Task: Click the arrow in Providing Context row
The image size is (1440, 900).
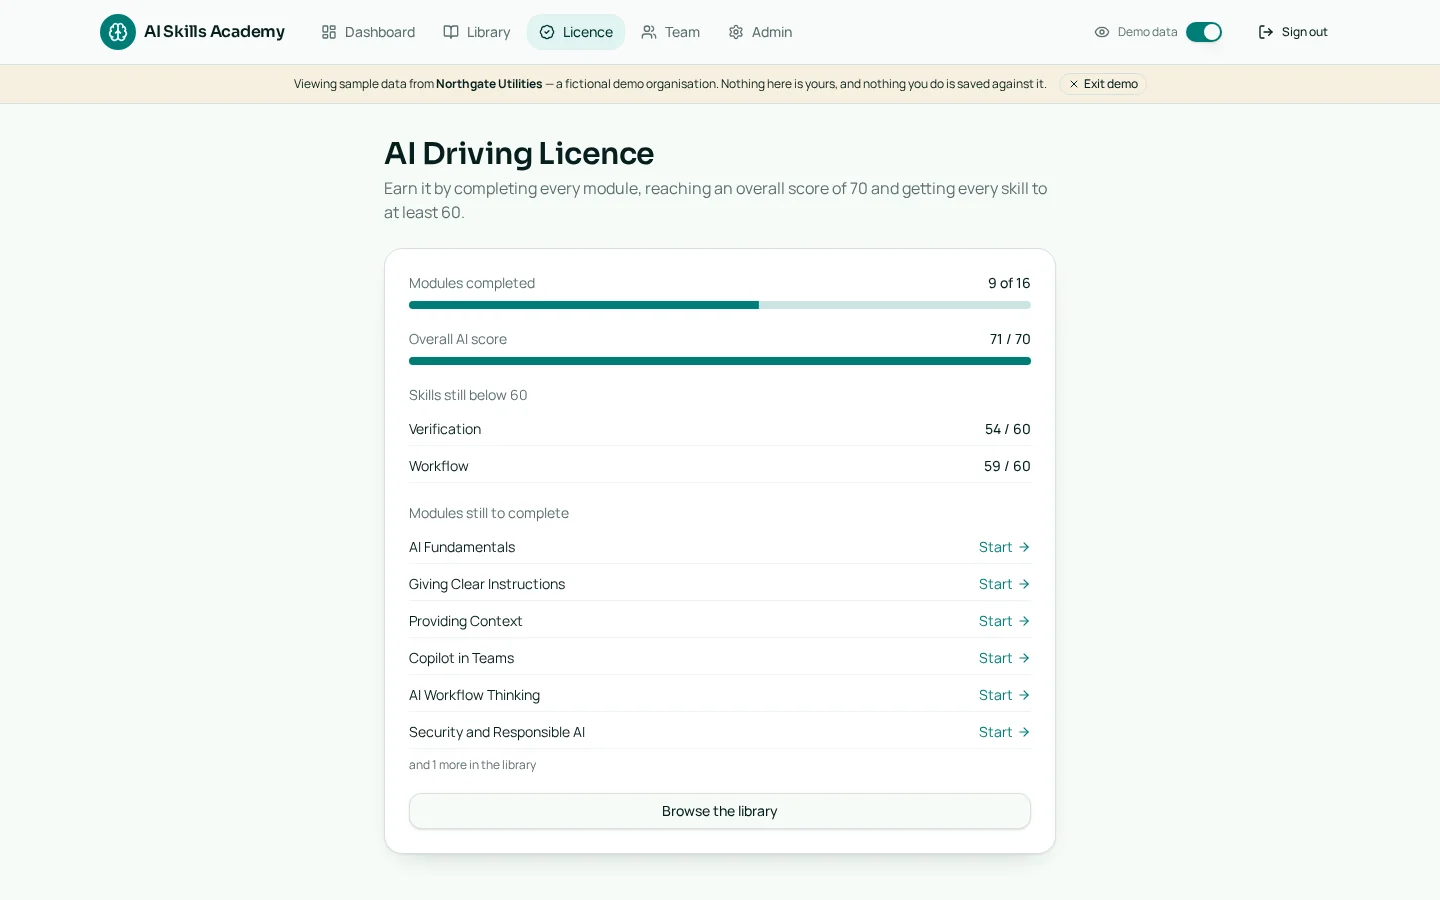Action: [1024, 621]
